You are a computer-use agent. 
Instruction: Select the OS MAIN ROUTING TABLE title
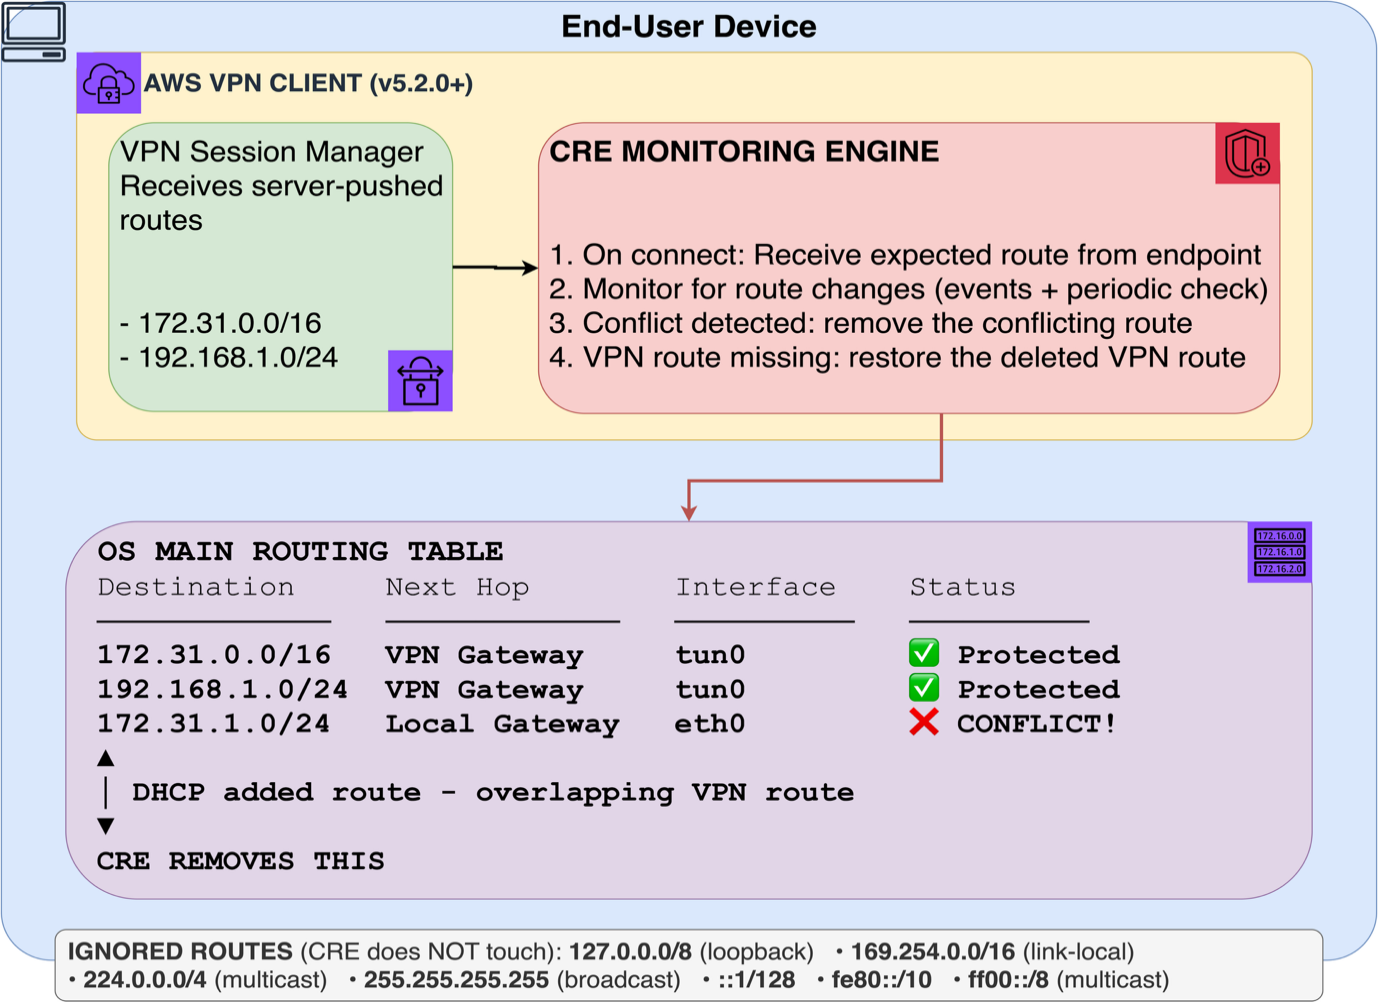(300, 551)
